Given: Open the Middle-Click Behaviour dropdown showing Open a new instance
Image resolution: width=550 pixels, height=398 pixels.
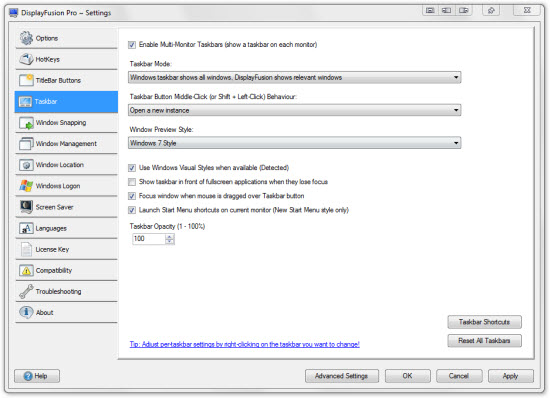Looking at the screenshot, I should pos(294,110).
